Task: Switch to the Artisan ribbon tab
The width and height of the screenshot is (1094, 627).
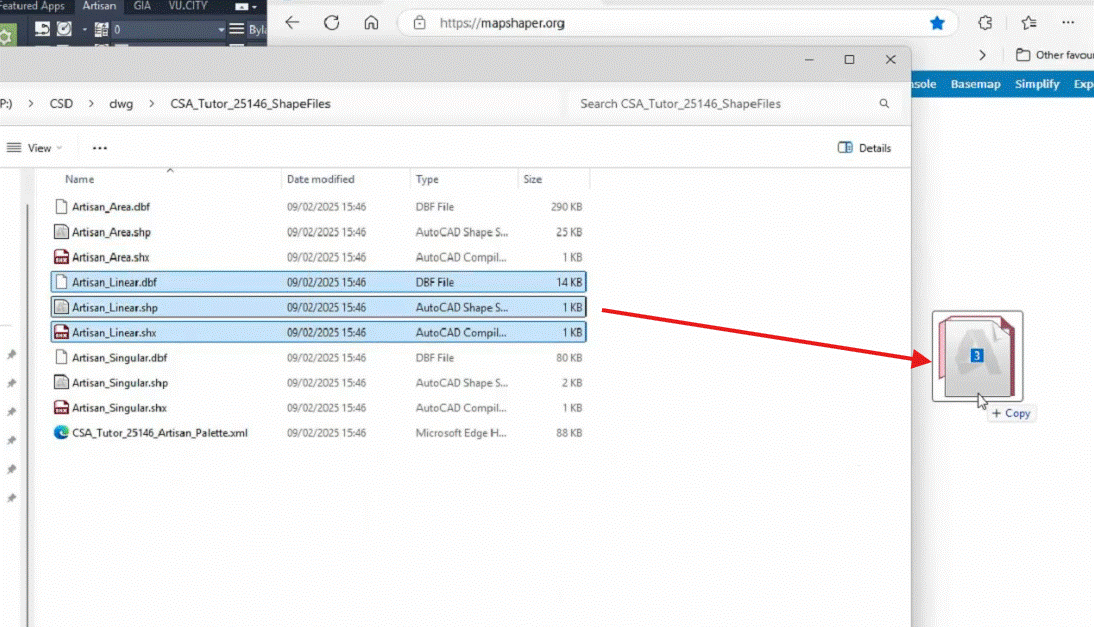Action: pyautogui.click(x=99, y=6)
